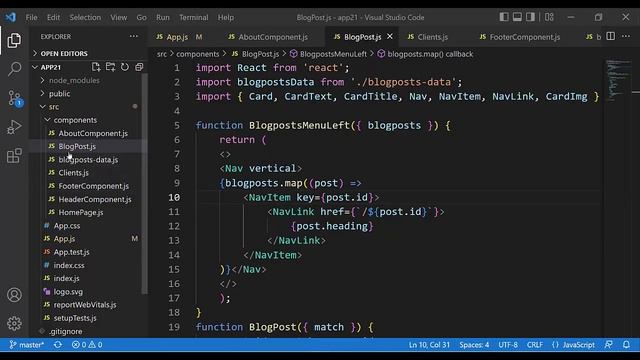640x360 pixels.
Task: Click CRLF end of line setting
Action: (535, 345)
